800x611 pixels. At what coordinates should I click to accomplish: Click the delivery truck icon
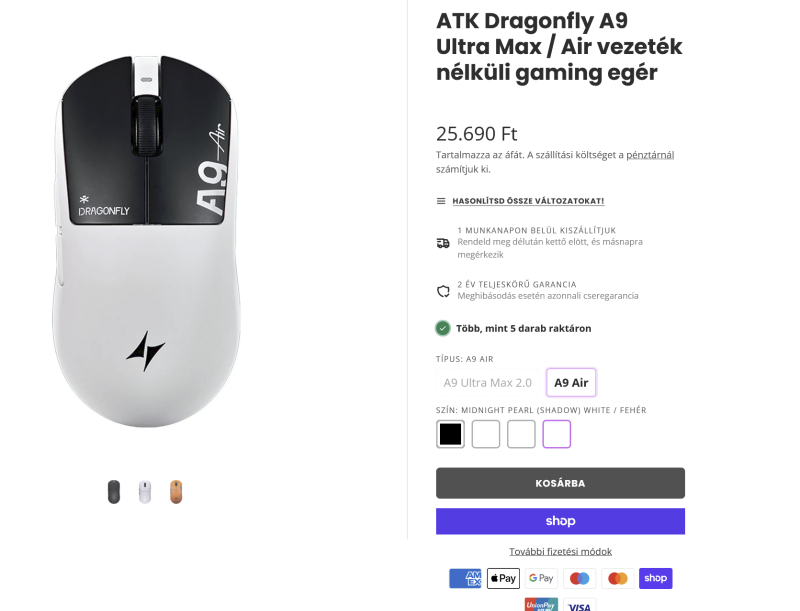point(443,243)
